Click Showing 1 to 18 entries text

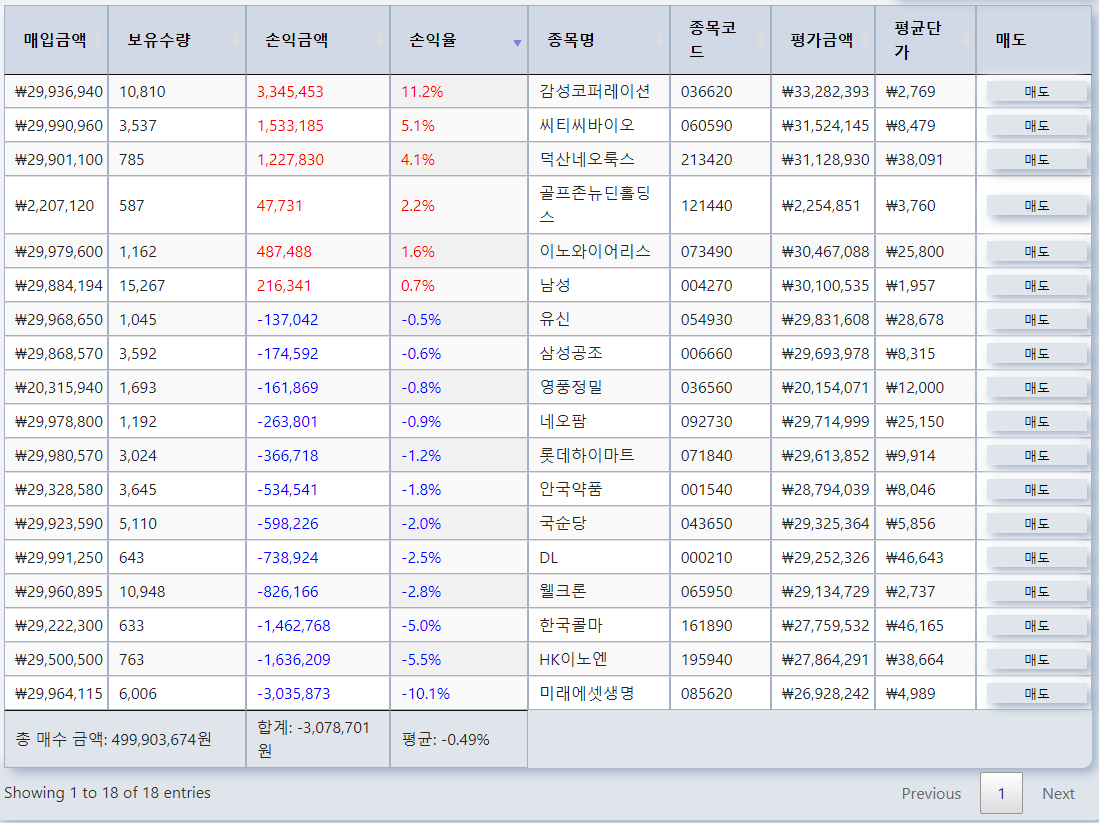point(107,793)
